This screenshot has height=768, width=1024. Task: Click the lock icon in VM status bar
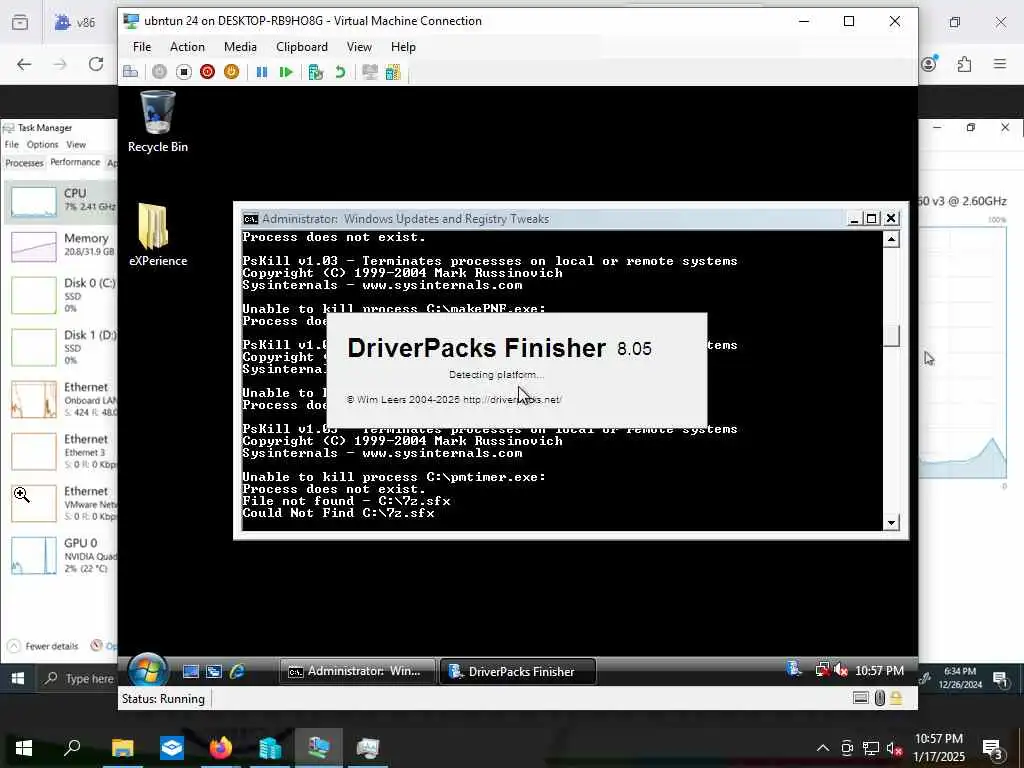tap(896, 698)
